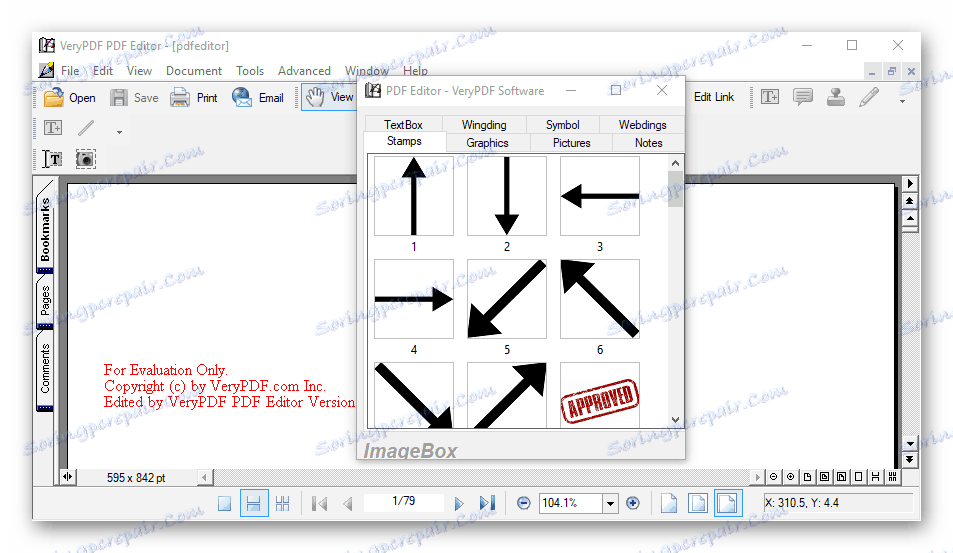The image size is (953, 553).
Task: Jump to the last page
Action: coord(487,504)
